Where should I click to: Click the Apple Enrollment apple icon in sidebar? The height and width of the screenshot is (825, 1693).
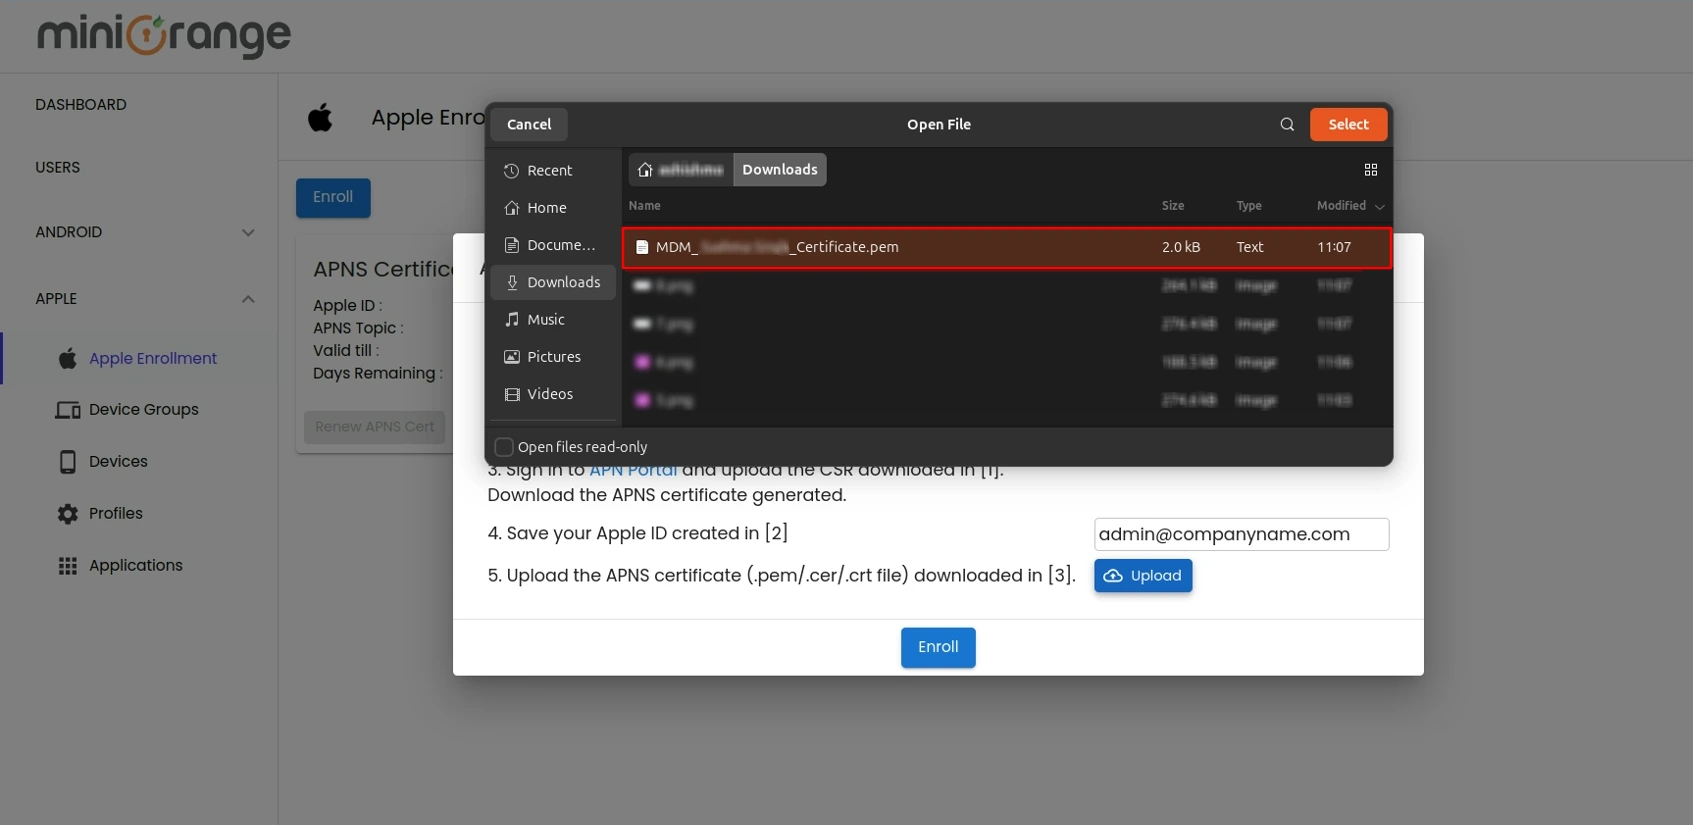68,358
